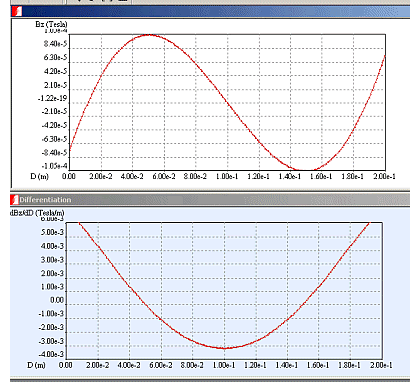Click the -8.40e-5 tick on the Bz axis
Image resolution: width=410 pixels, height=392 pixels.
tap(54, 152)
